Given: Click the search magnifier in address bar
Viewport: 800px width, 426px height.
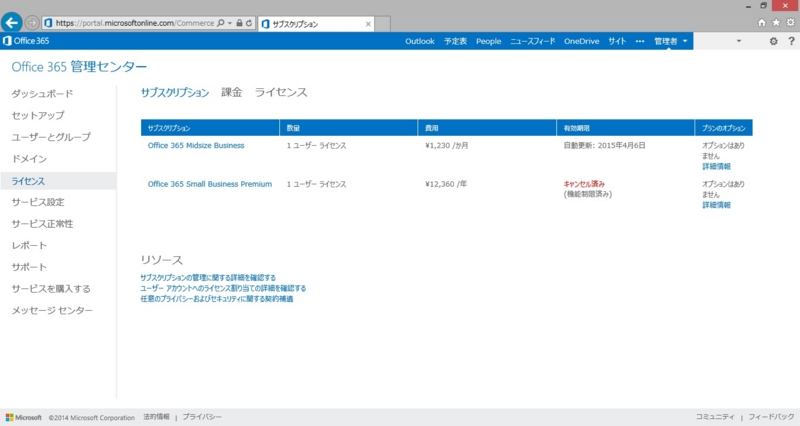Looking at the screenshot, I should point(220,23).
